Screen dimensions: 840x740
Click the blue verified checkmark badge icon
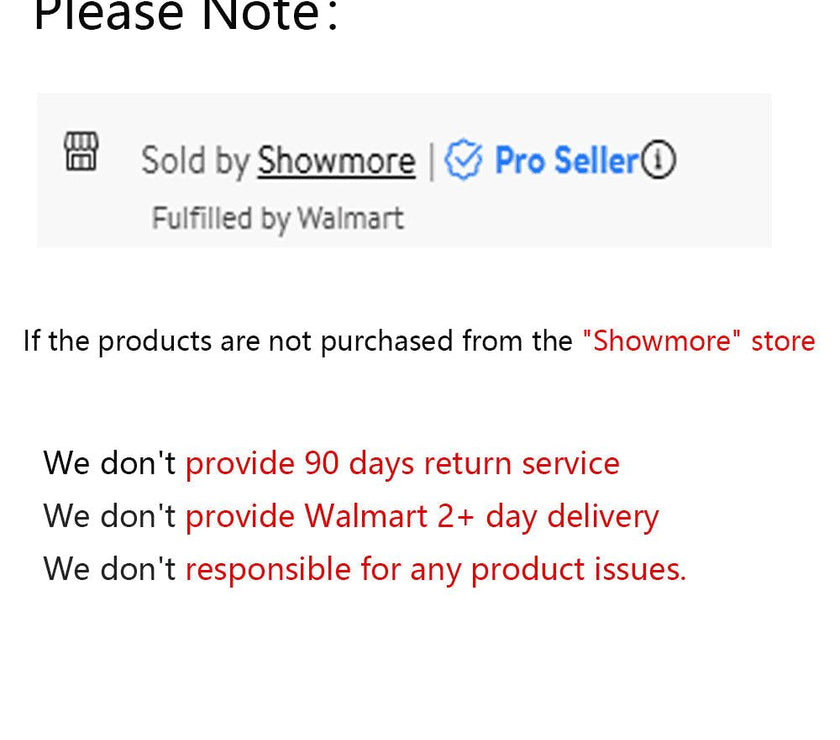point(463,159)
